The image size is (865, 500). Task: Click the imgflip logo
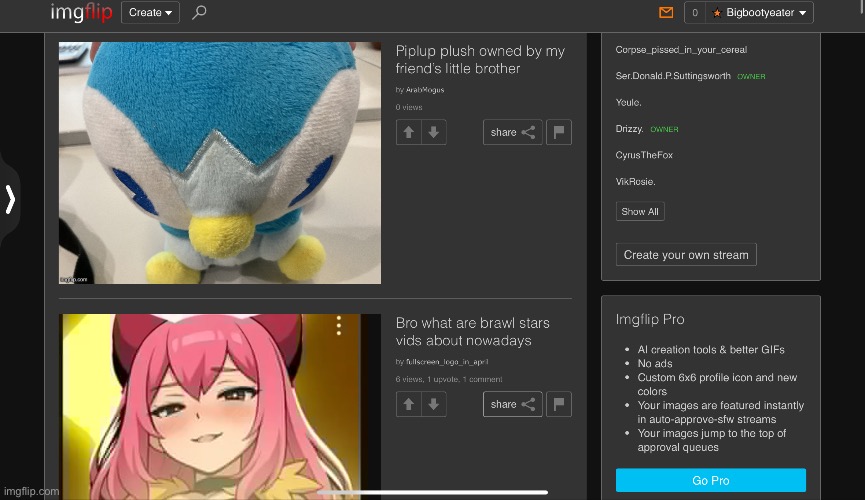pyautogui.click(x=81, y=12)
